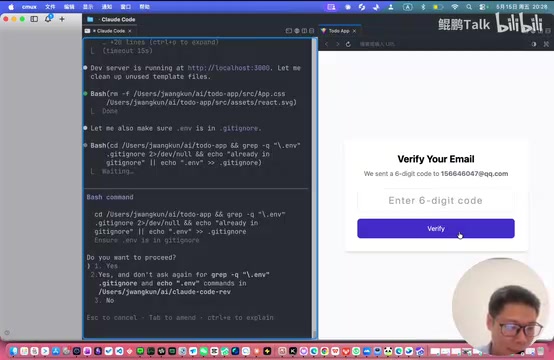
Task: Click the Bash command prompt heading
Action: point(110,197)
